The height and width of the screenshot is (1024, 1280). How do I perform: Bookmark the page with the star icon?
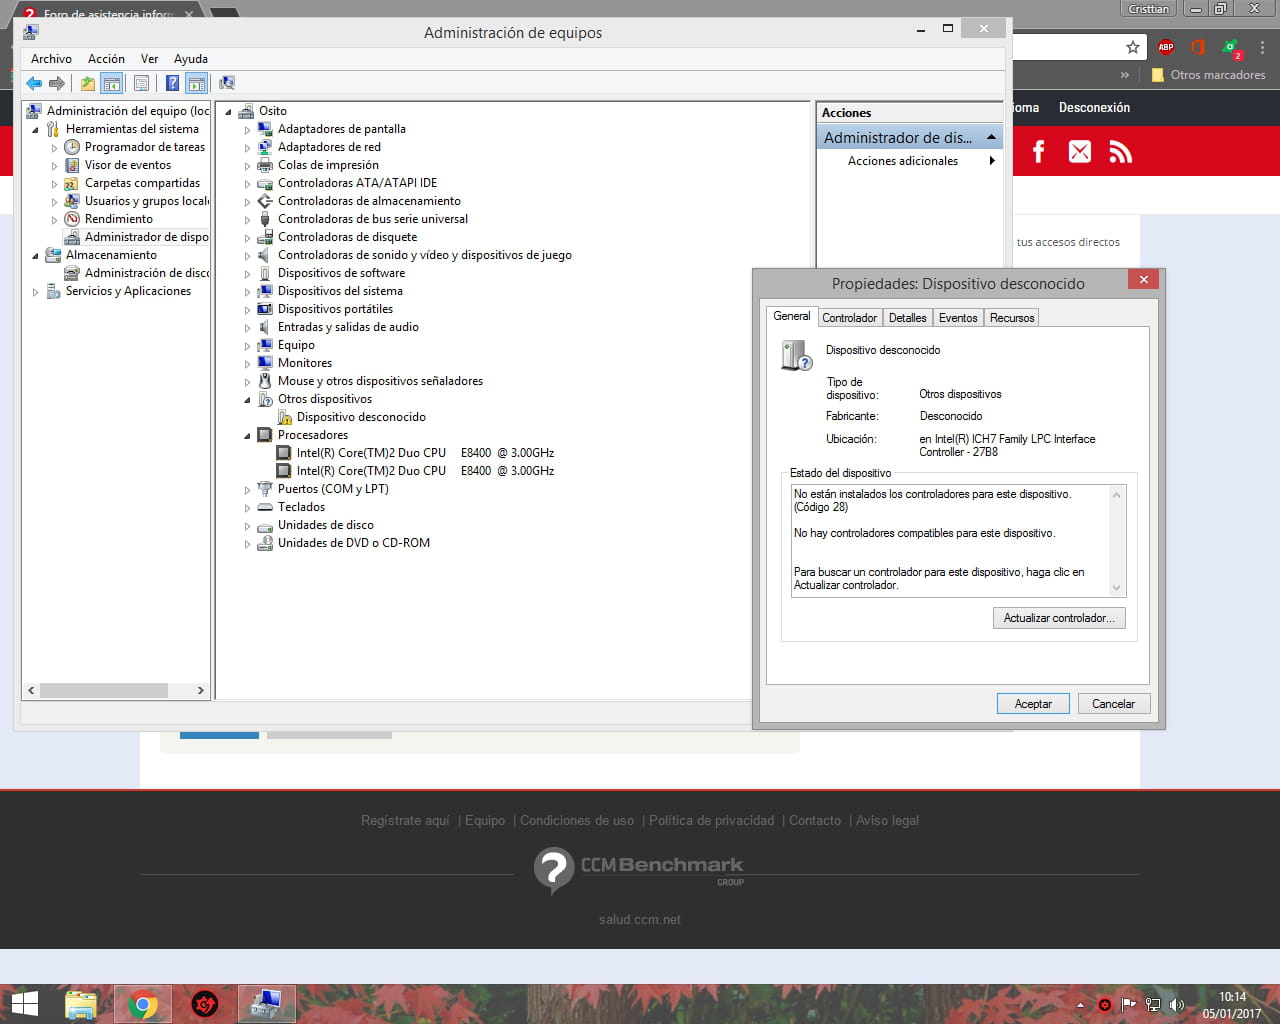[1132, 47]
